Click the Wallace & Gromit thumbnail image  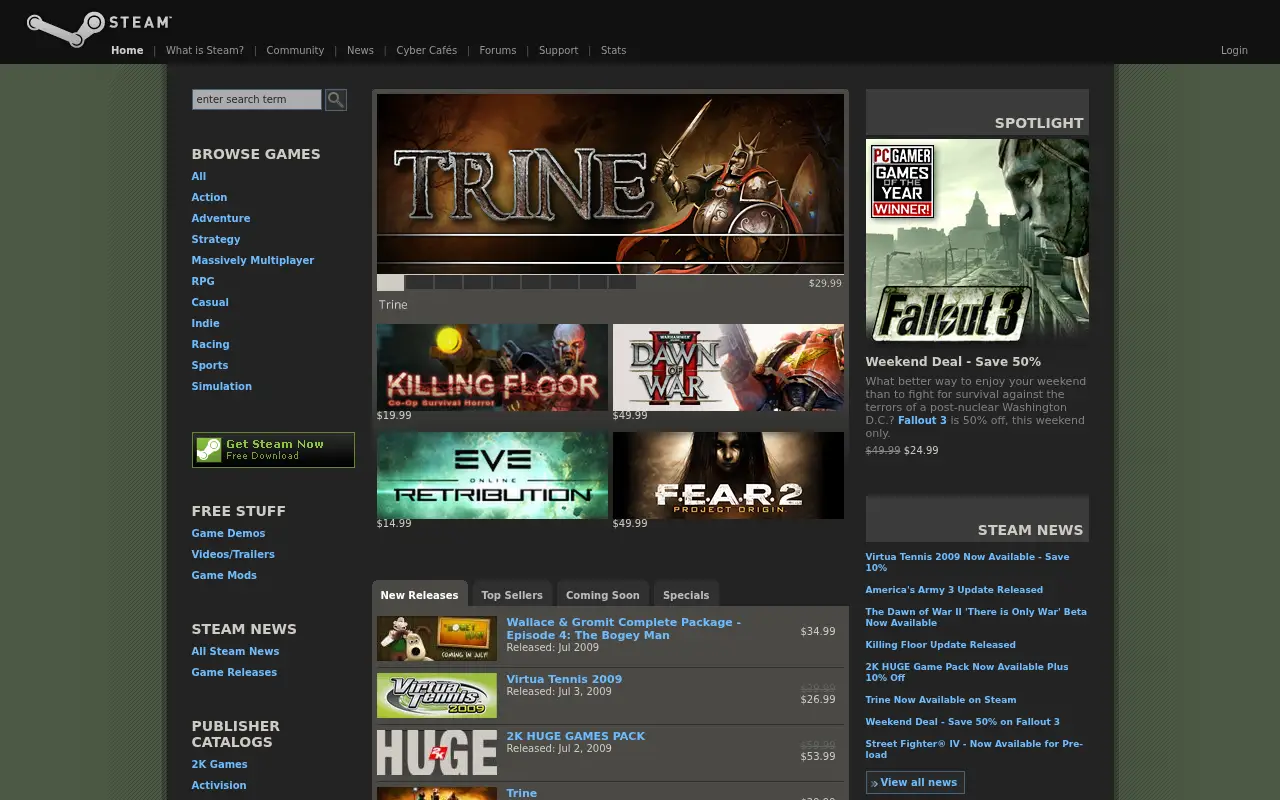tap(437, 638)
